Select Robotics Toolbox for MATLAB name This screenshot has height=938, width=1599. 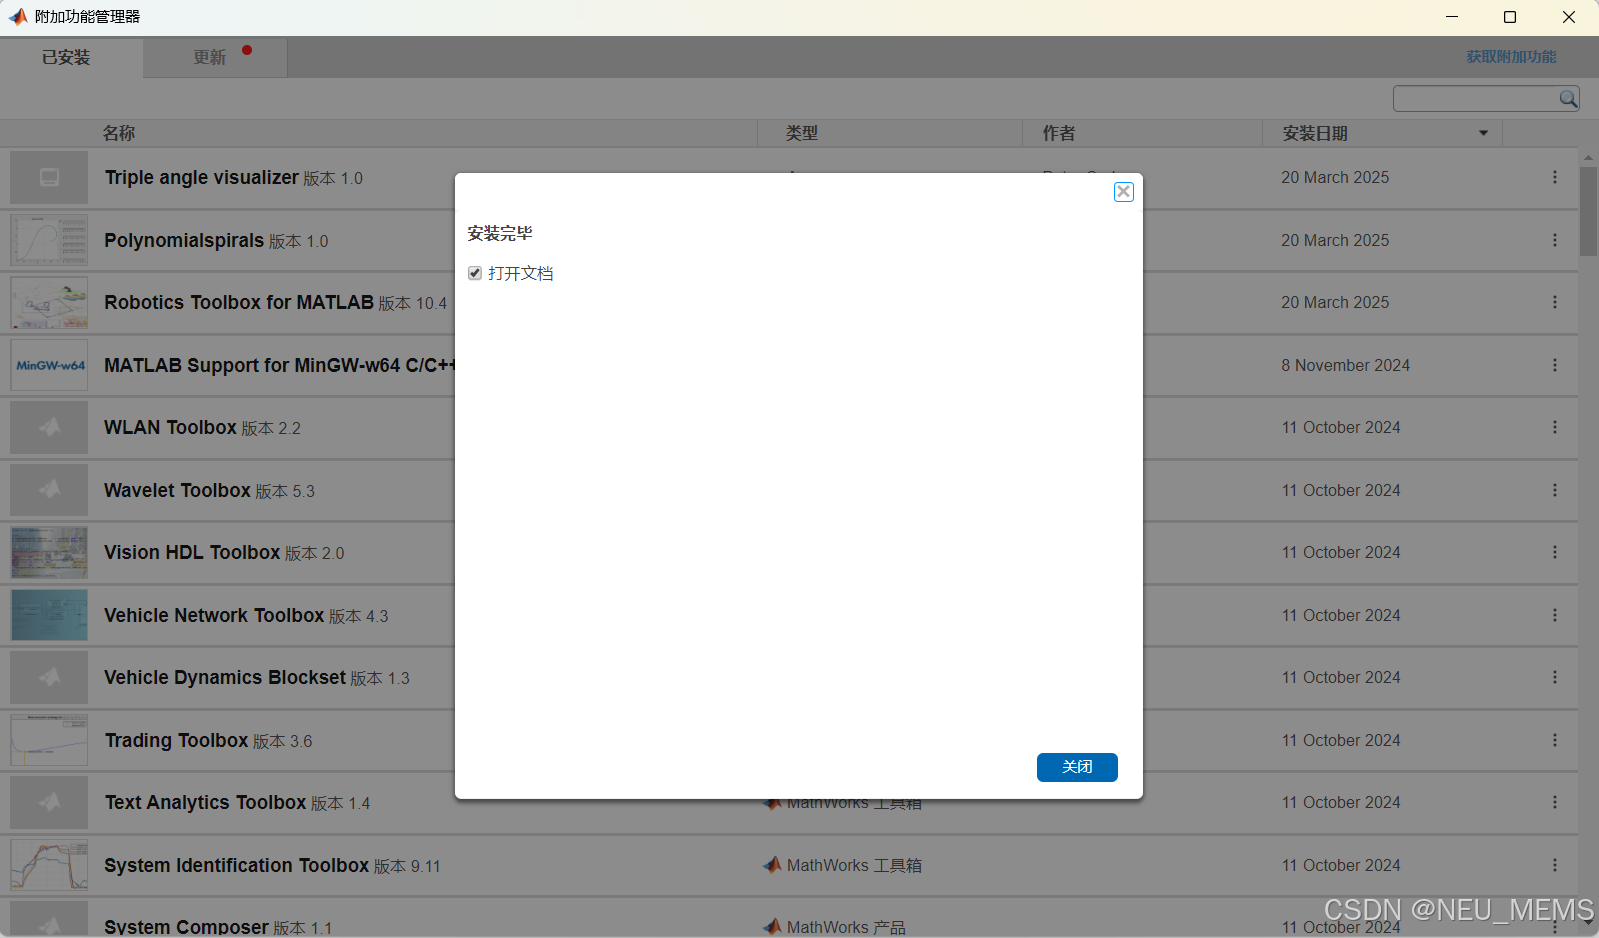tap(239, 302)
